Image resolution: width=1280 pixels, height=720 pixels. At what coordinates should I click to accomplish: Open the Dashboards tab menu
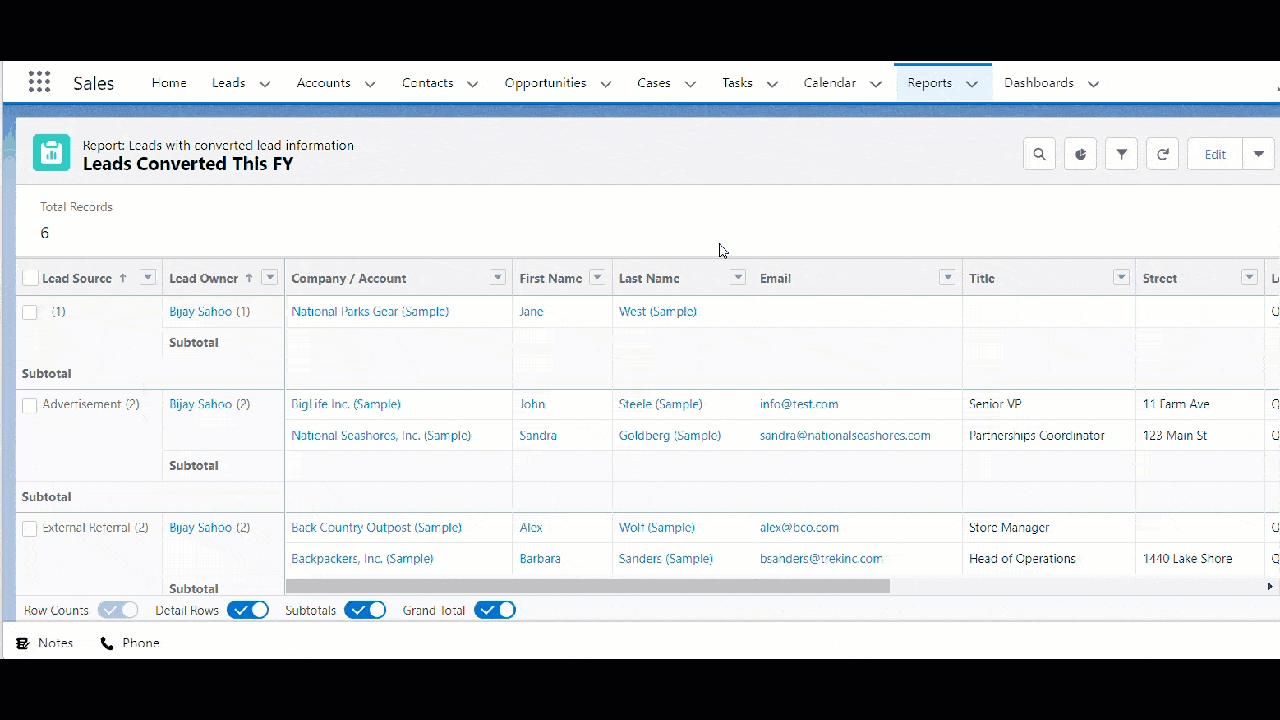[x=1093, y=83]
